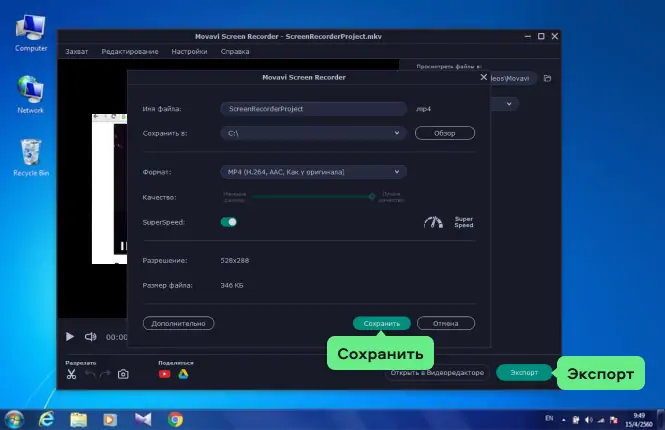Open the Редактирование menu
This screenshot has height=430, width=665.
(x=130, y=51)
